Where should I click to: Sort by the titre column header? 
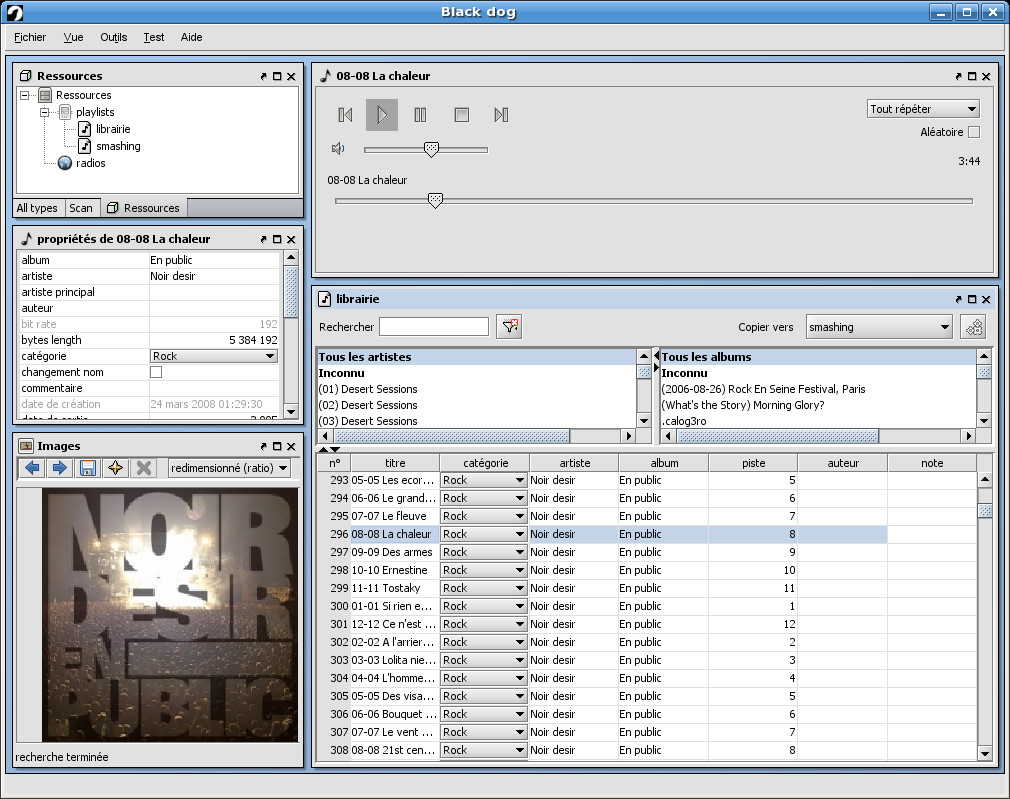click(x=395, y=463)
